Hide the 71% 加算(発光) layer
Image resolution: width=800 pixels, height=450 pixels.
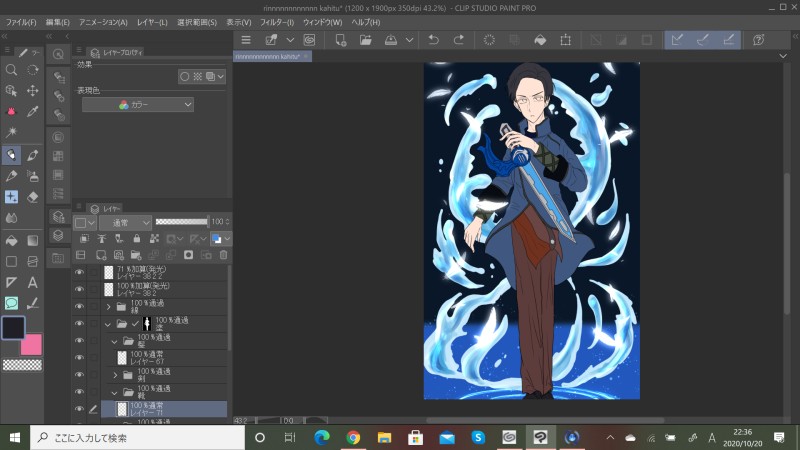(x=79, y=272)
